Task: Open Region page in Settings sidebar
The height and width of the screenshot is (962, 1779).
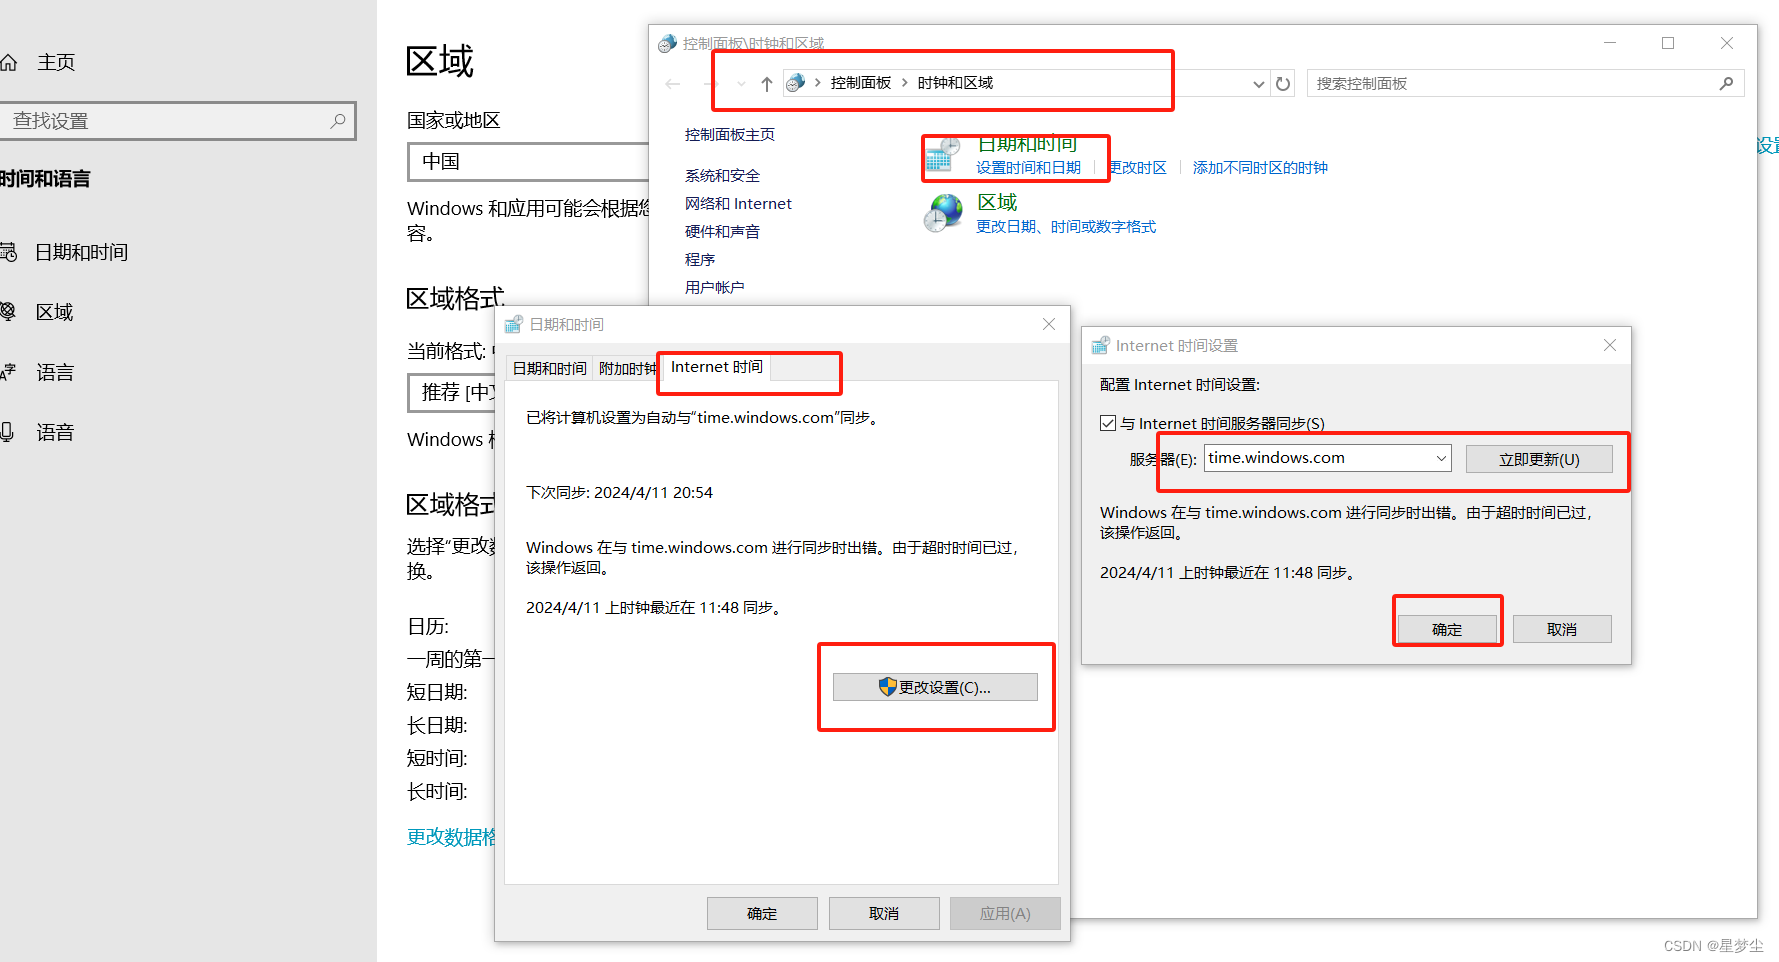Action: click(x=54, y=313)
